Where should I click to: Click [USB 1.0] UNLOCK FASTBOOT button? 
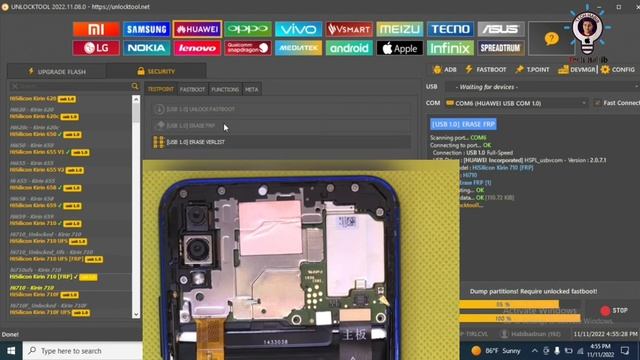pos(282,109)
